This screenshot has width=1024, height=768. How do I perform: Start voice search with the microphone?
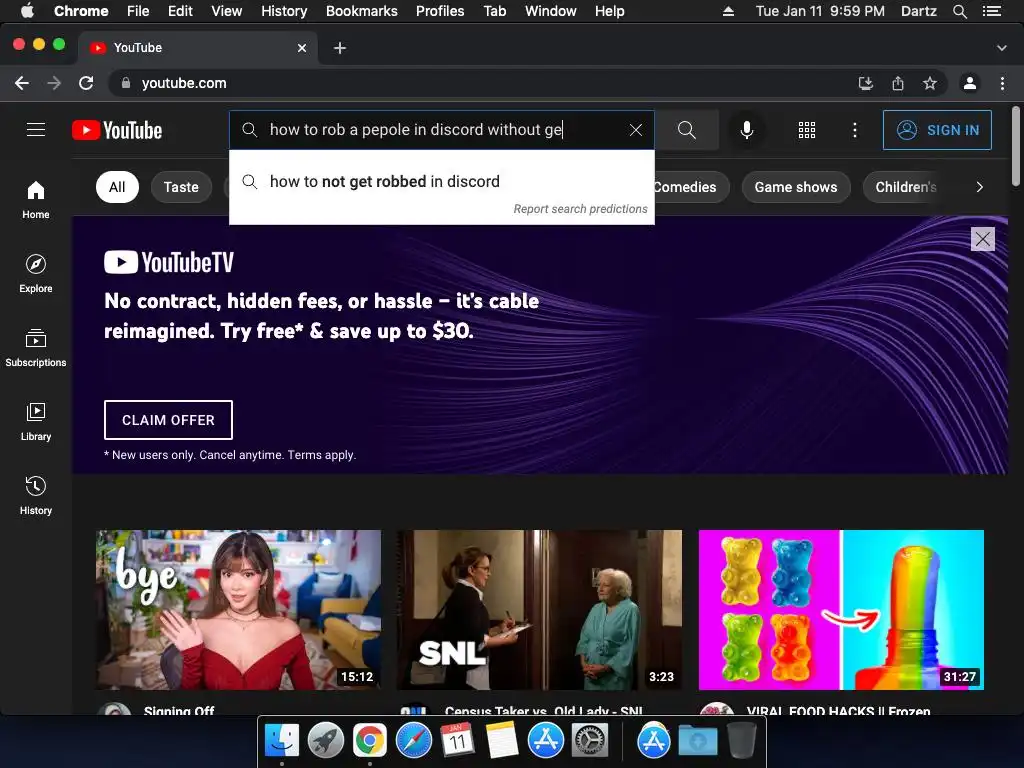point(746,130)
